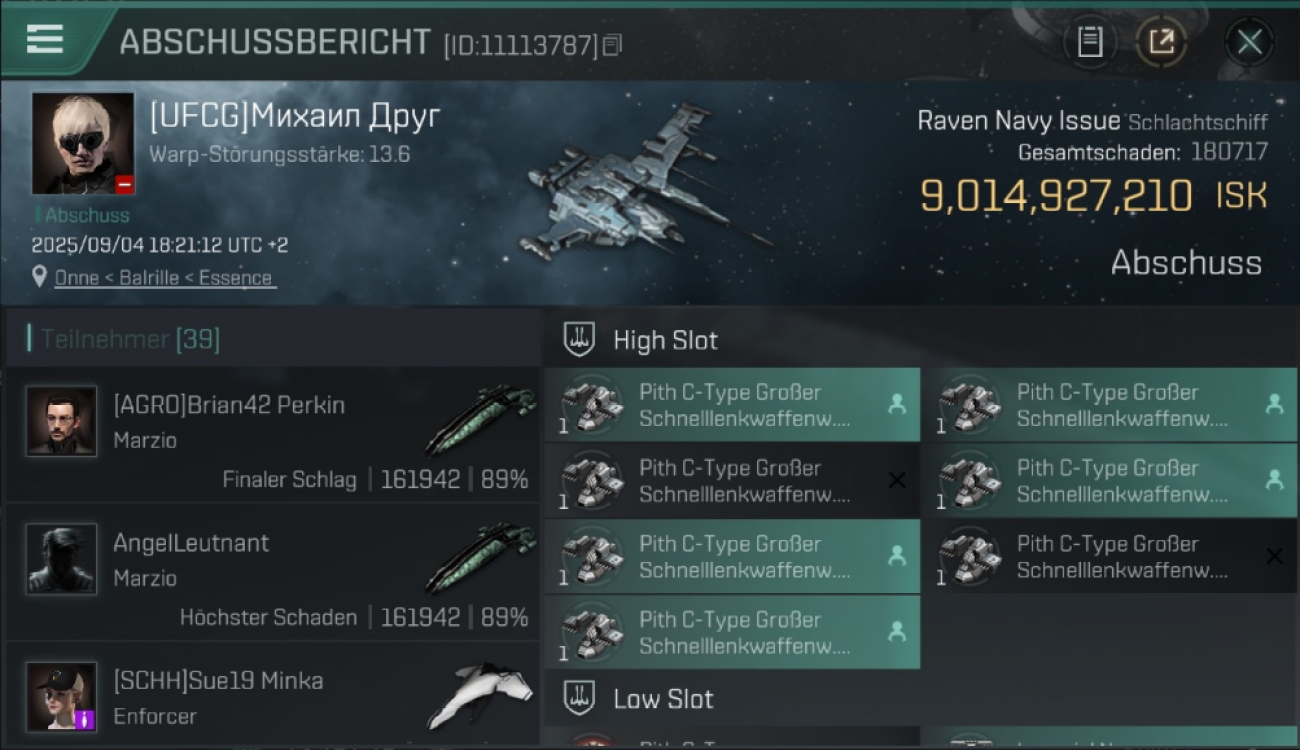Copy the kill report ID
This screenshot has height=750, width=1300.
point(612,45)
